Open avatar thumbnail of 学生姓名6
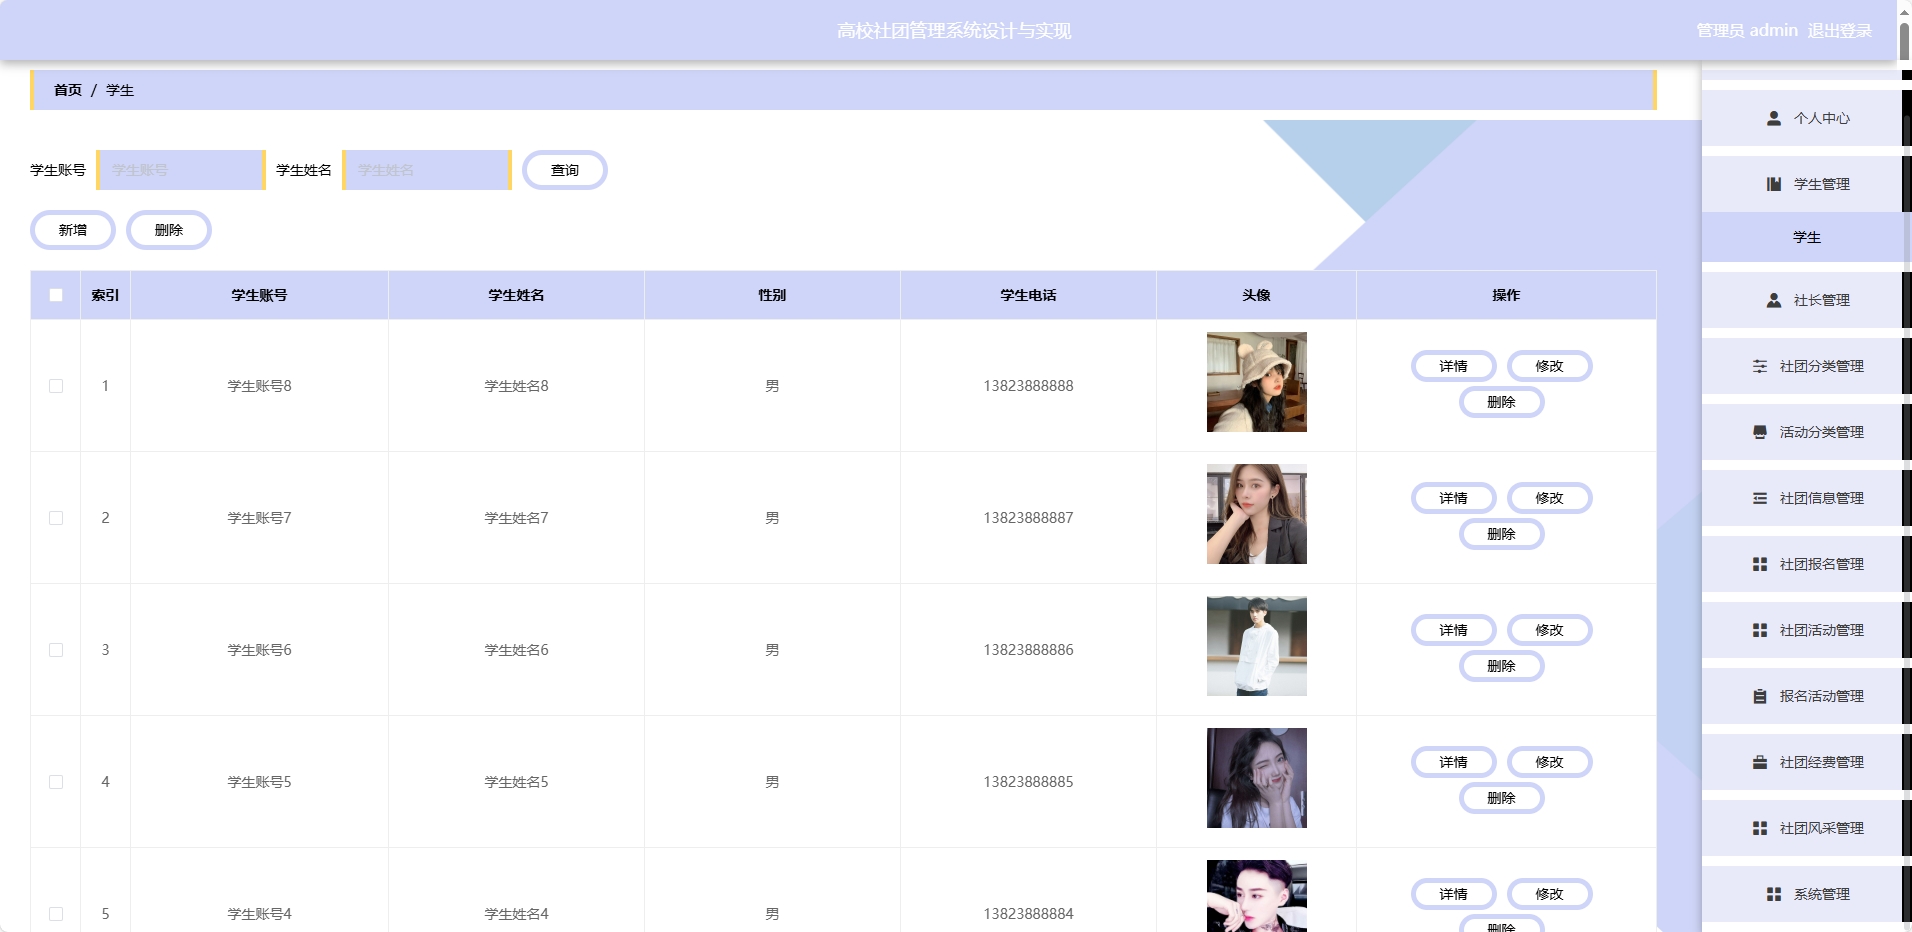The width and height of the screenshot is (1912, 932). pyautogui.click(x=1256, y=646)
